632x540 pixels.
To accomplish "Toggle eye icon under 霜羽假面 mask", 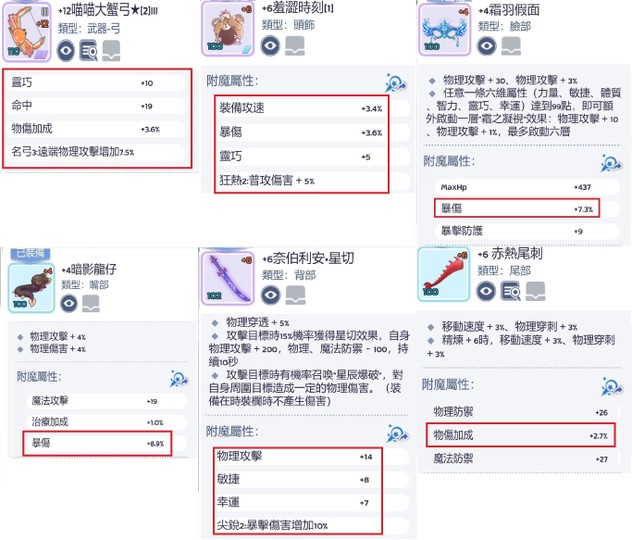I will coord(486,46).
